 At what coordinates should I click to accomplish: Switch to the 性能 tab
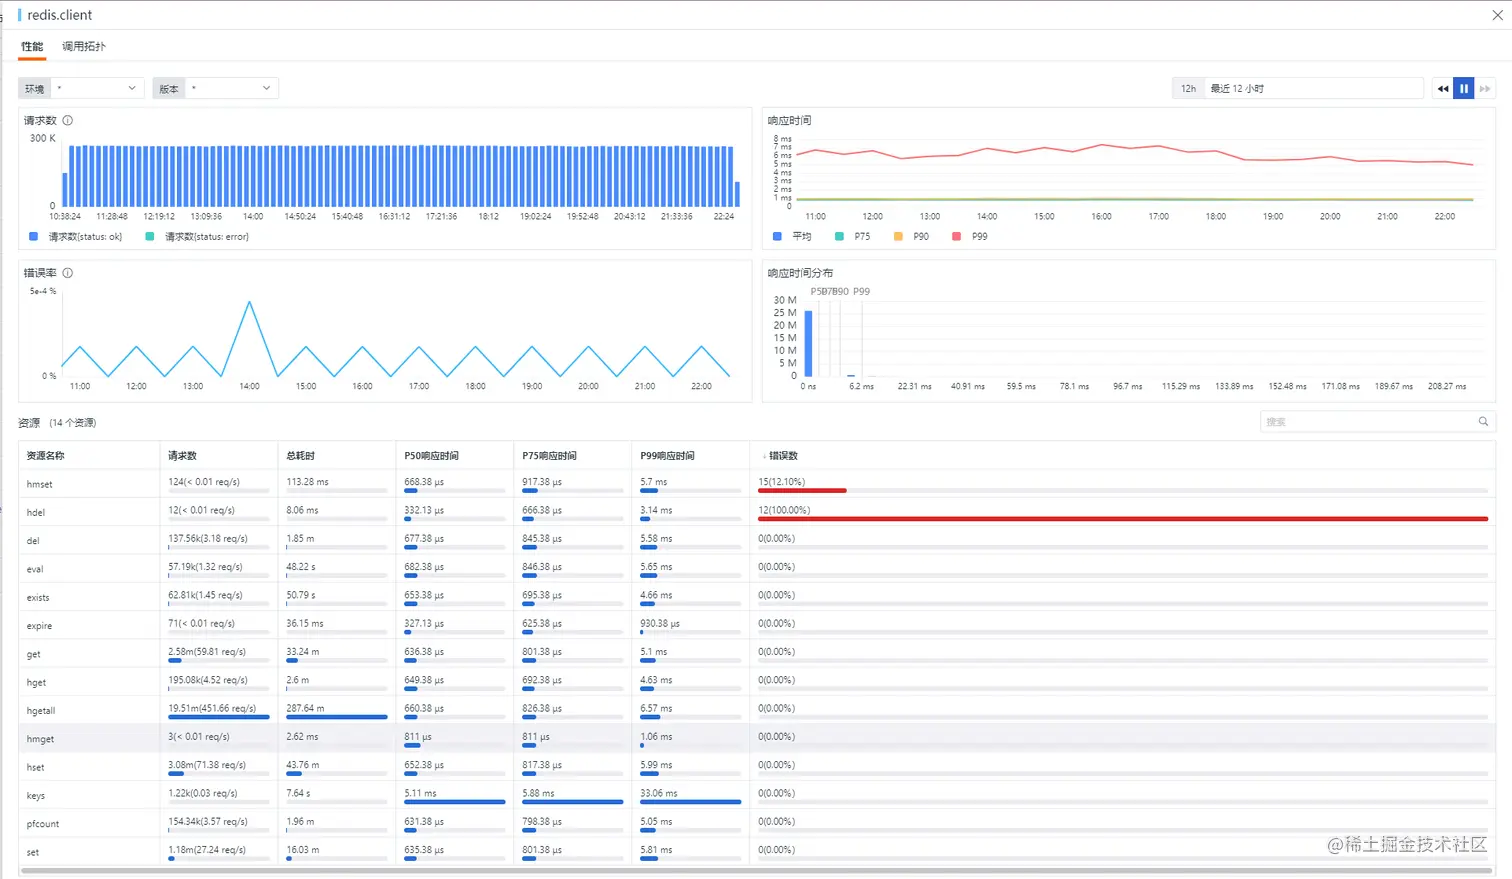point(32,47)
